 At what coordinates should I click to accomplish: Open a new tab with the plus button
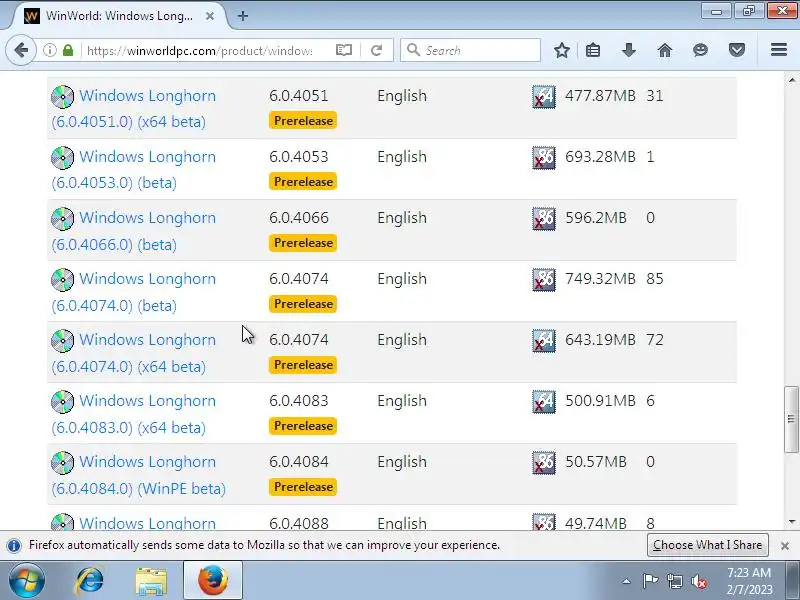pyautogui.click(x=243, y=16)
